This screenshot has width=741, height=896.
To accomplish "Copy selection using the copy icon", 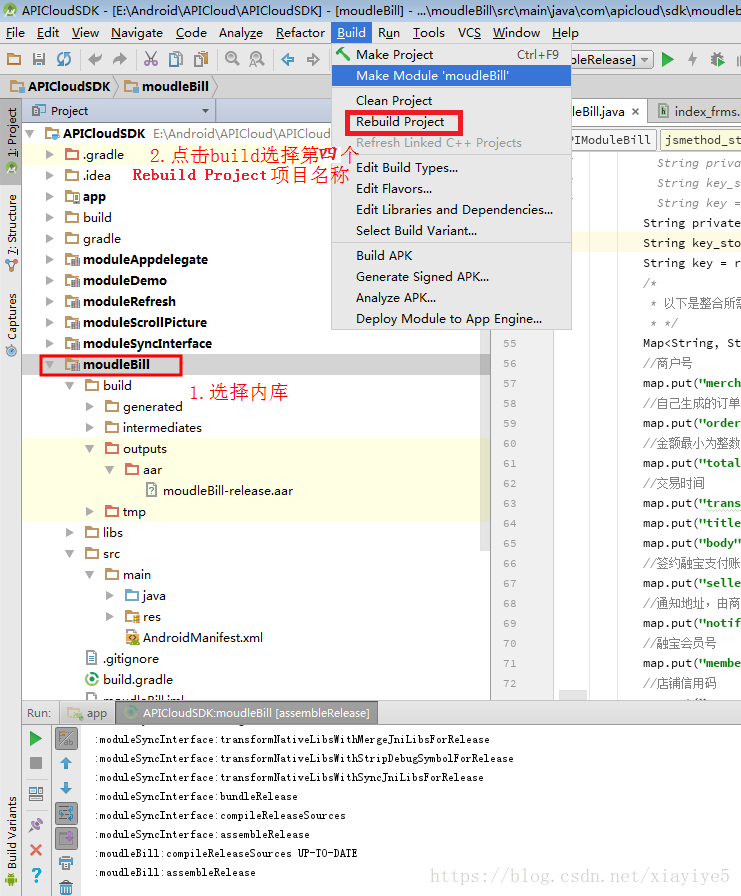I will (176, 59).
